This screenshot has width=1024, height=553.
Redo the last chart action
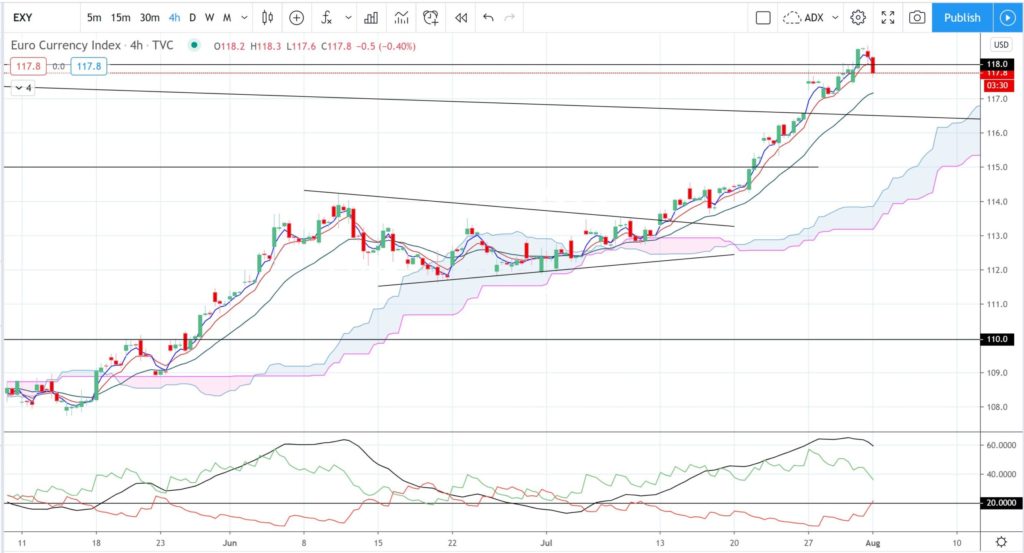pyautogui.click(x=509, y=18)
